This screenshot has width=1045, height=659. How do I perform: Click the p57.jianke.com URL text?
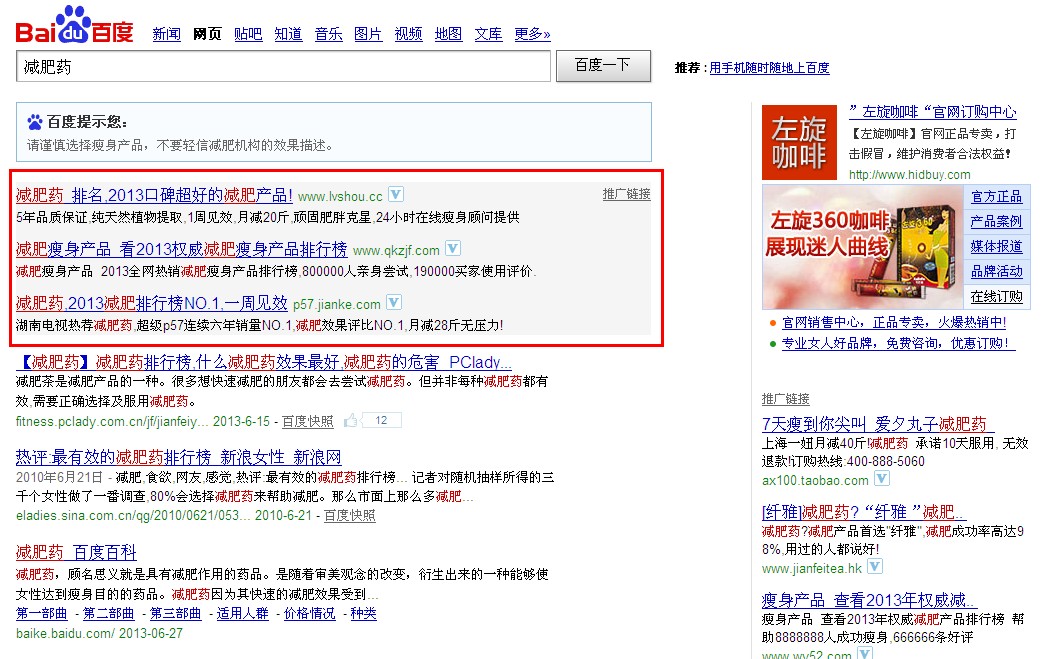[x=337, y=305]
